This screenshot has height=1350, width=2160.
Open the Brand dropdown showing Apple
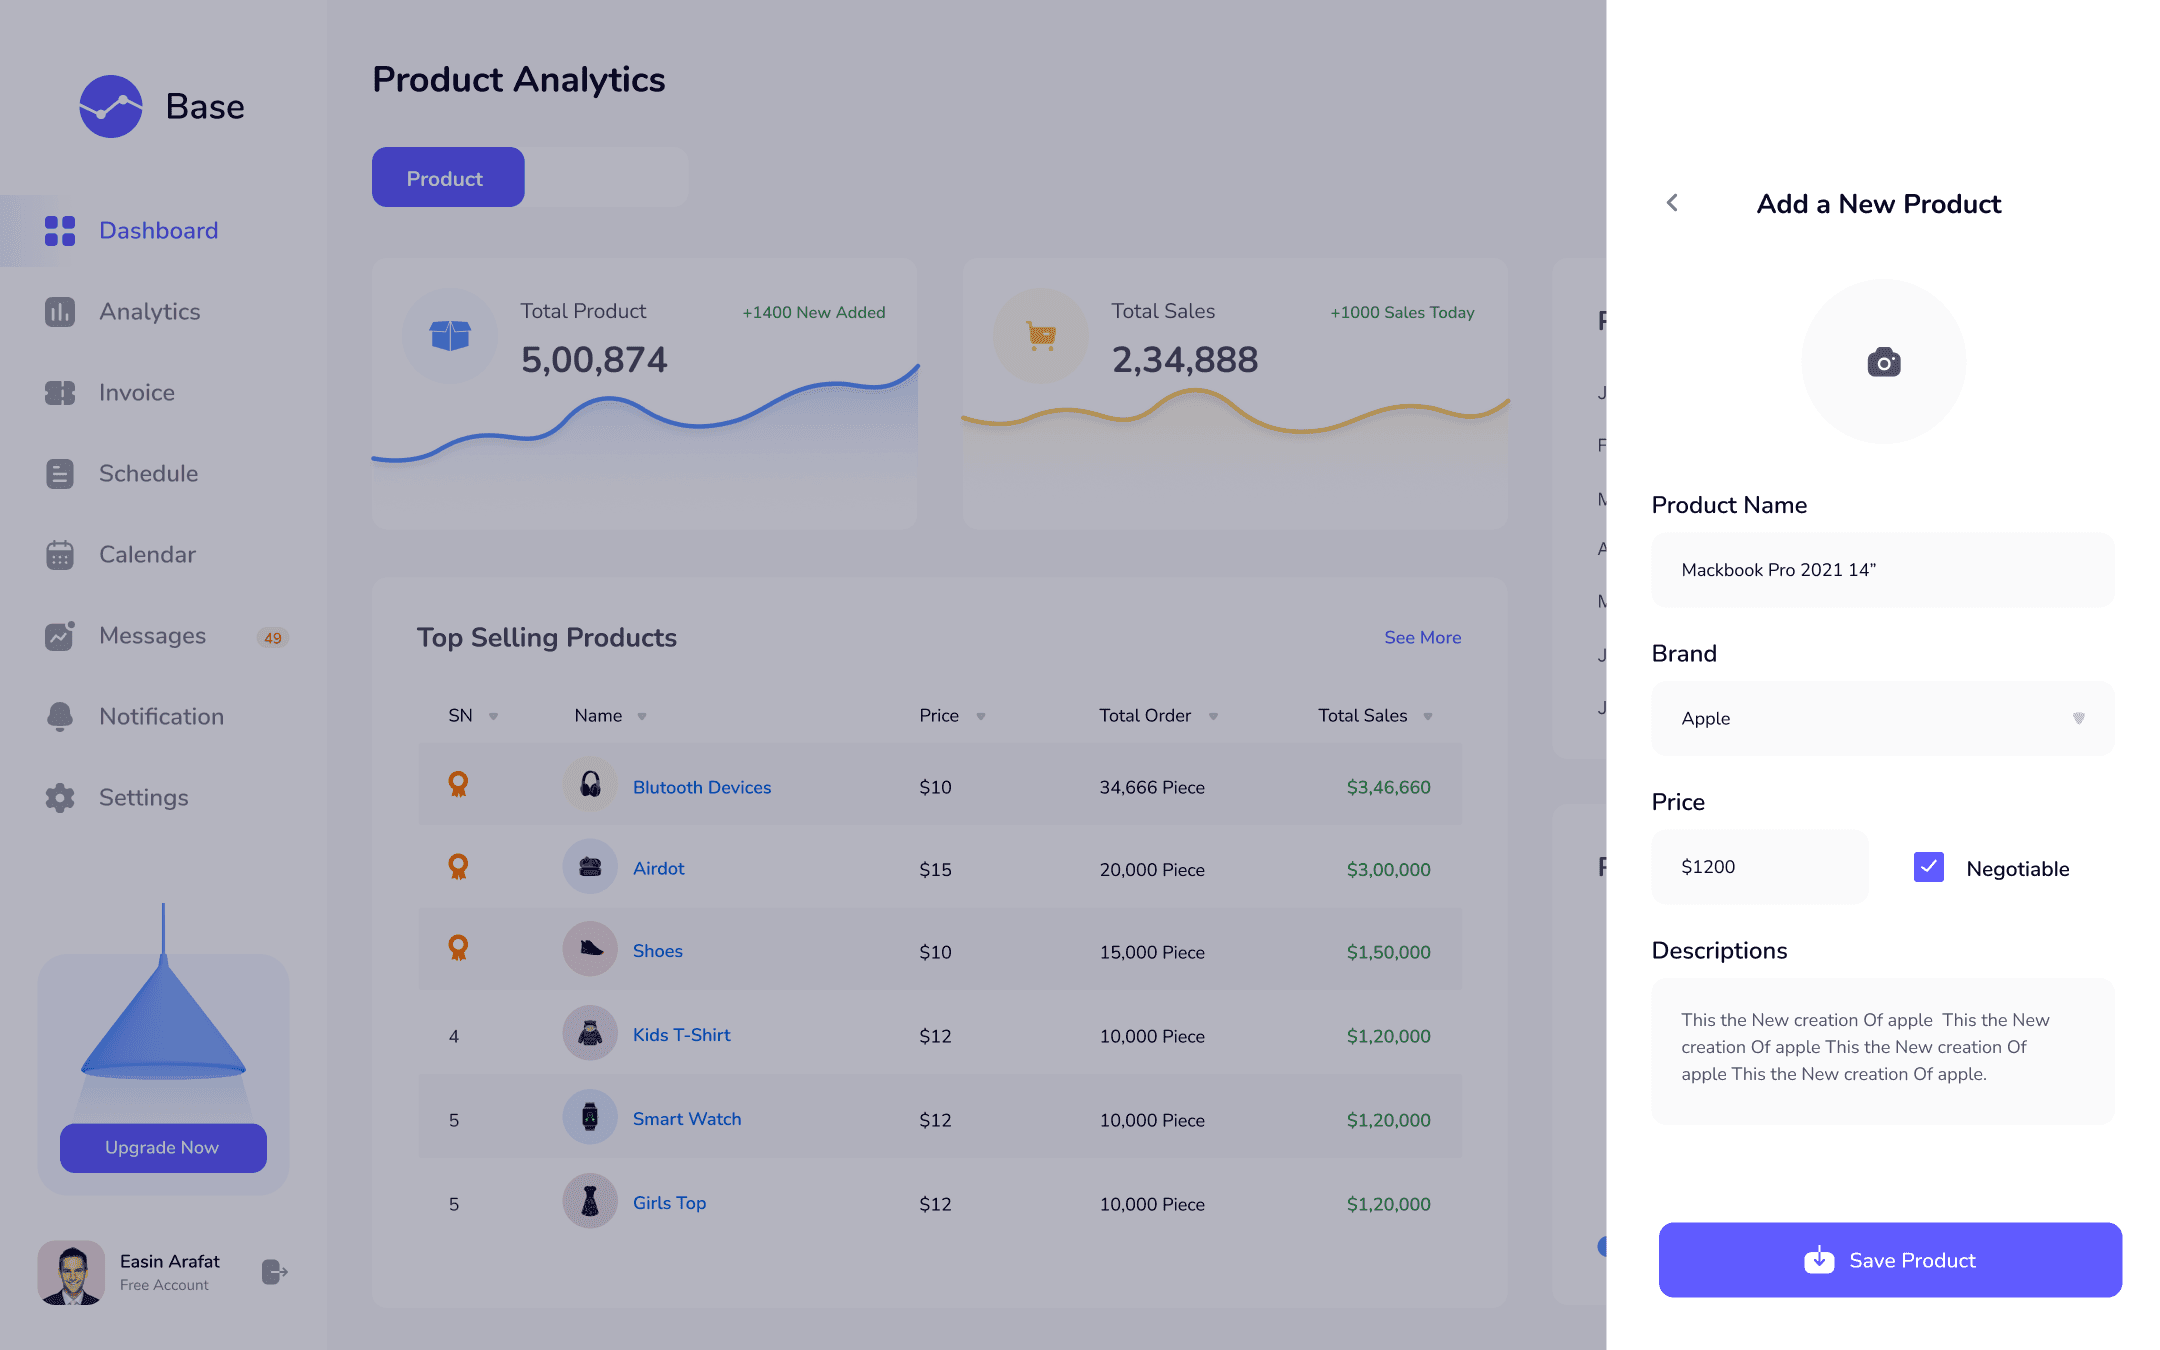[1883, 718]
